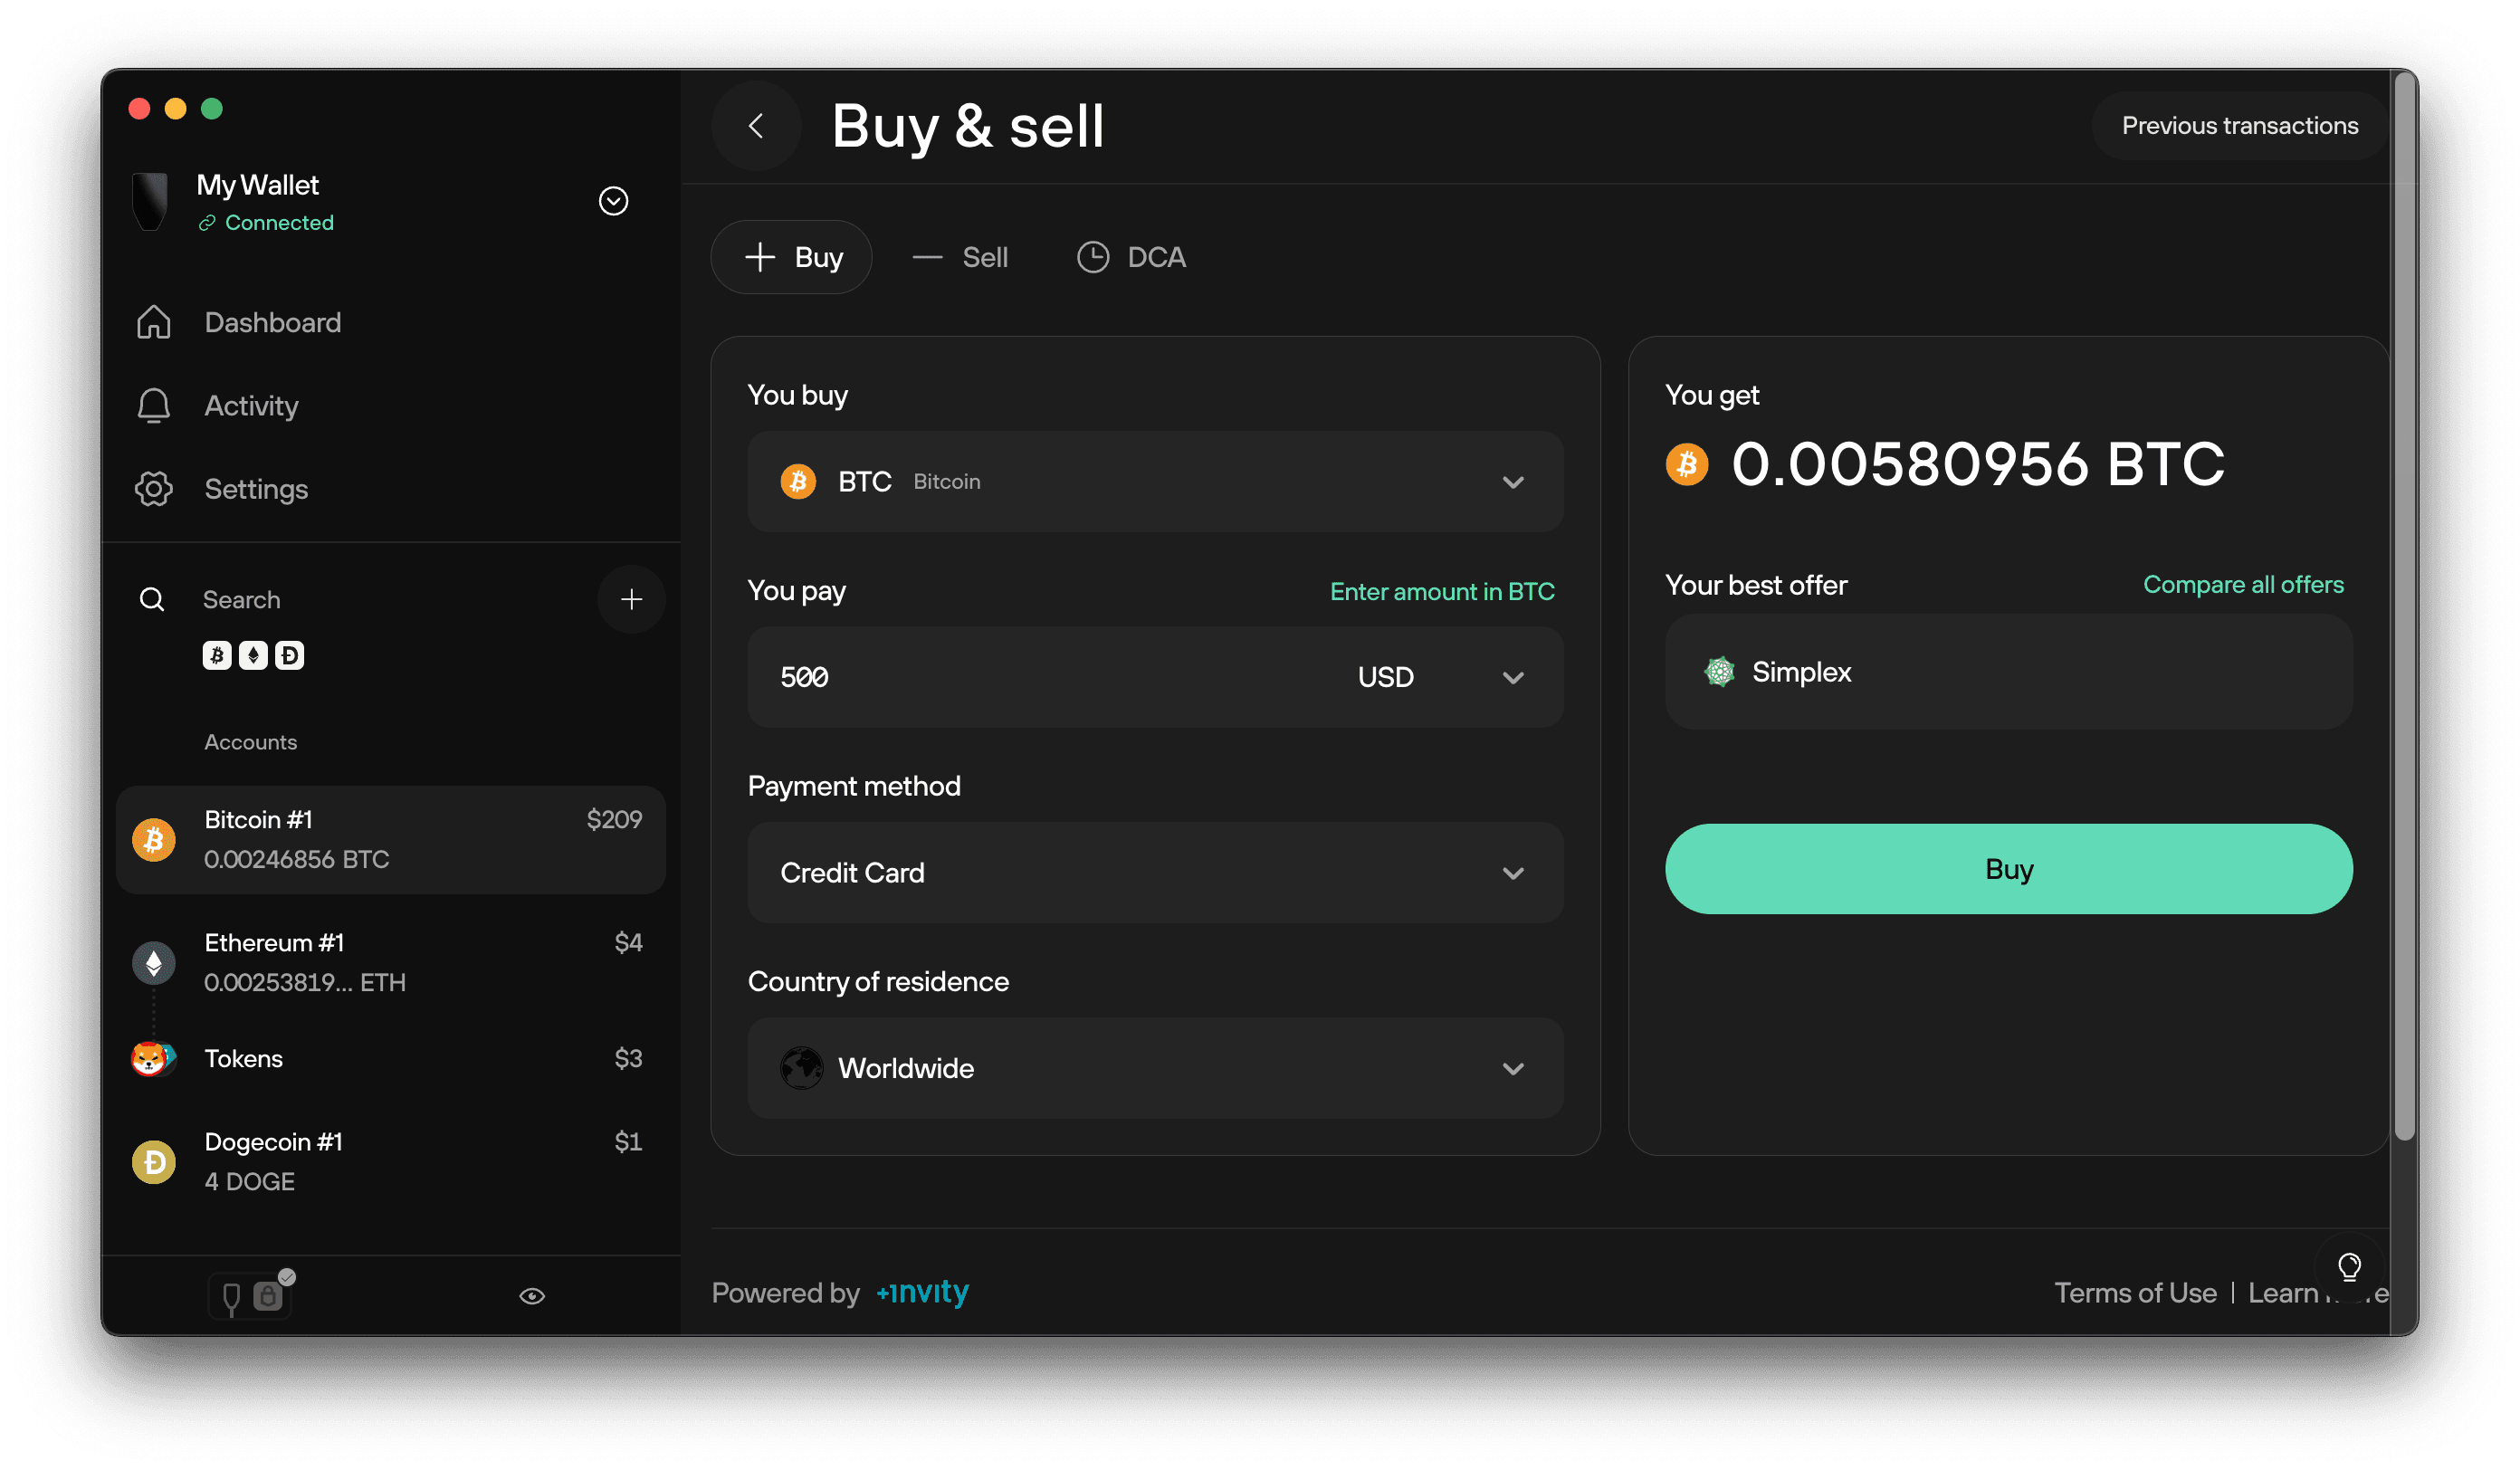Screen dimensions: 2520x1470
Task: Click the 4 DOGE balance text
Action: (x=249, y=1182)
